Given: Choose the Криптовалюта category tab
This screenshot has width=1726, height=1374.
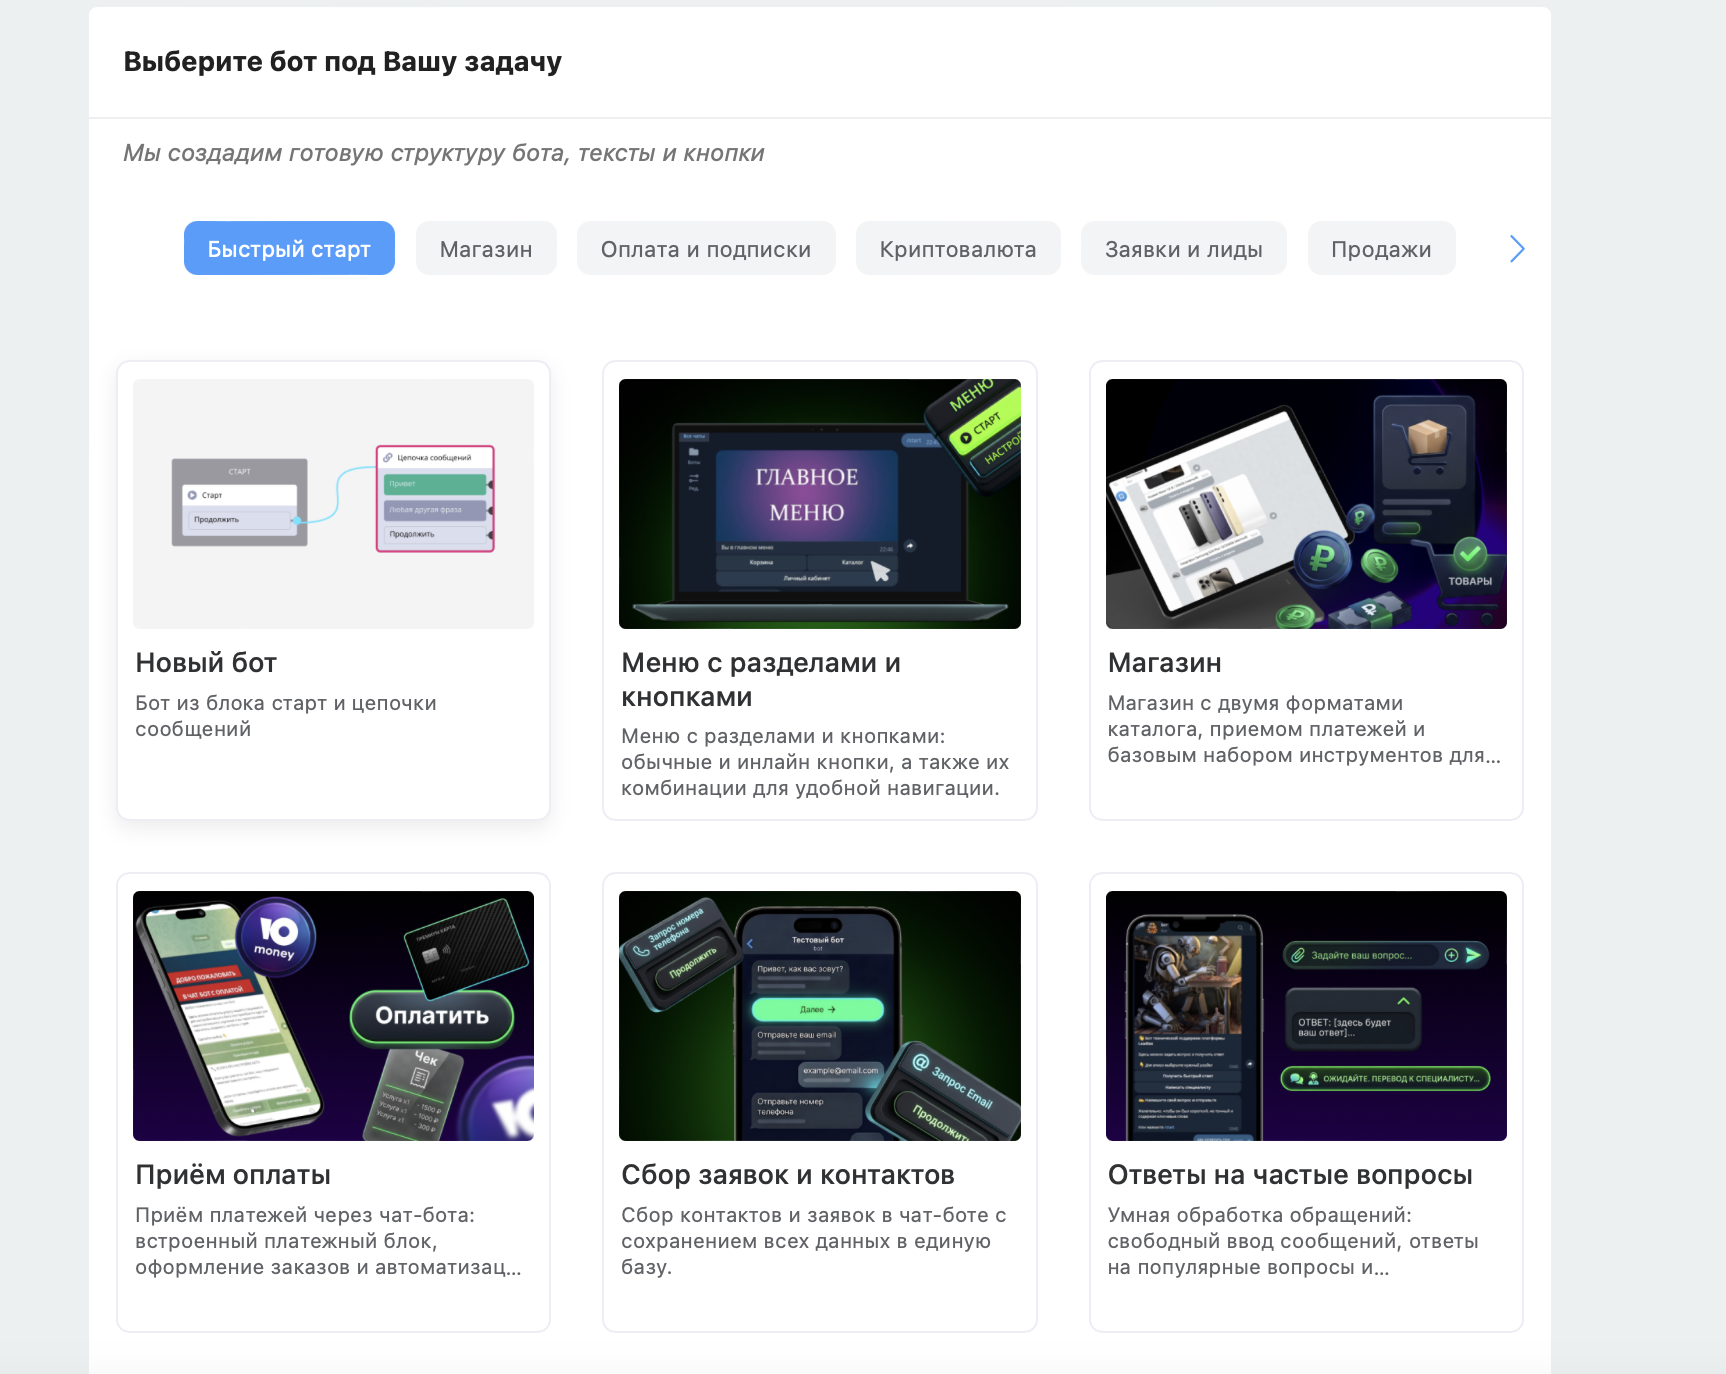Looking at the screenshot, I should click(x=958, y=248).
